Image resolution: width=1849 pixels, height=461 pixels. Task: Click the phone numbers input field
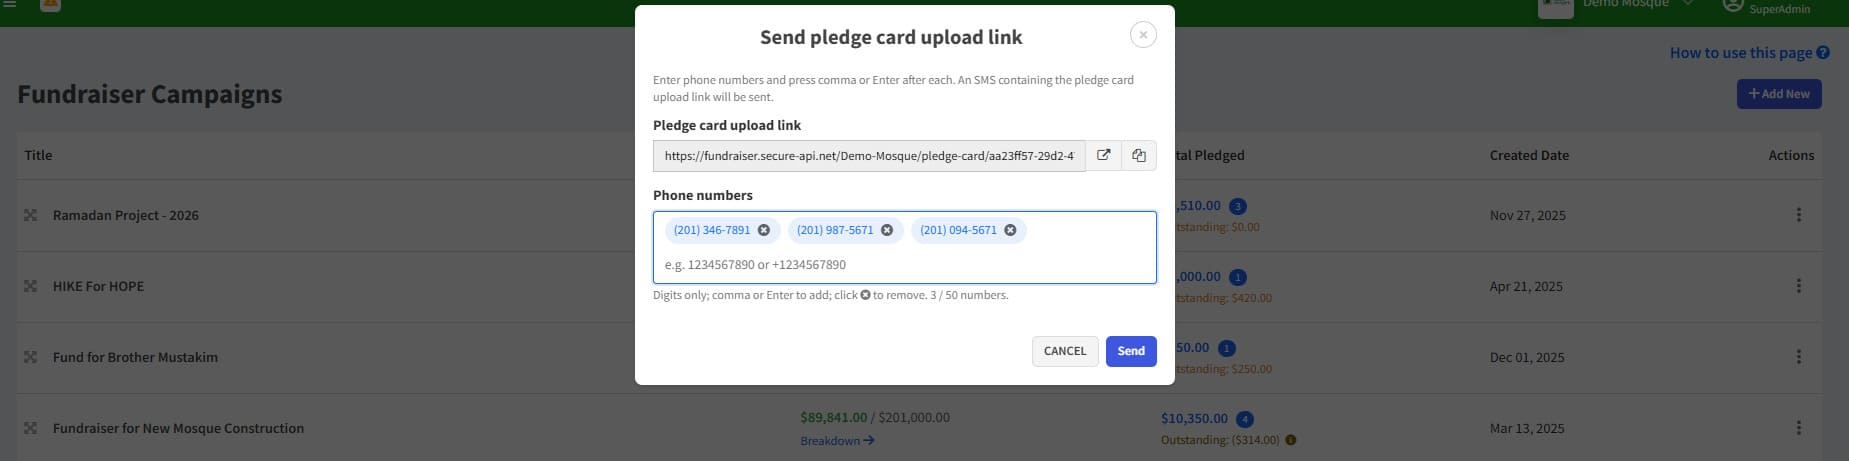[x=905, y=265]
